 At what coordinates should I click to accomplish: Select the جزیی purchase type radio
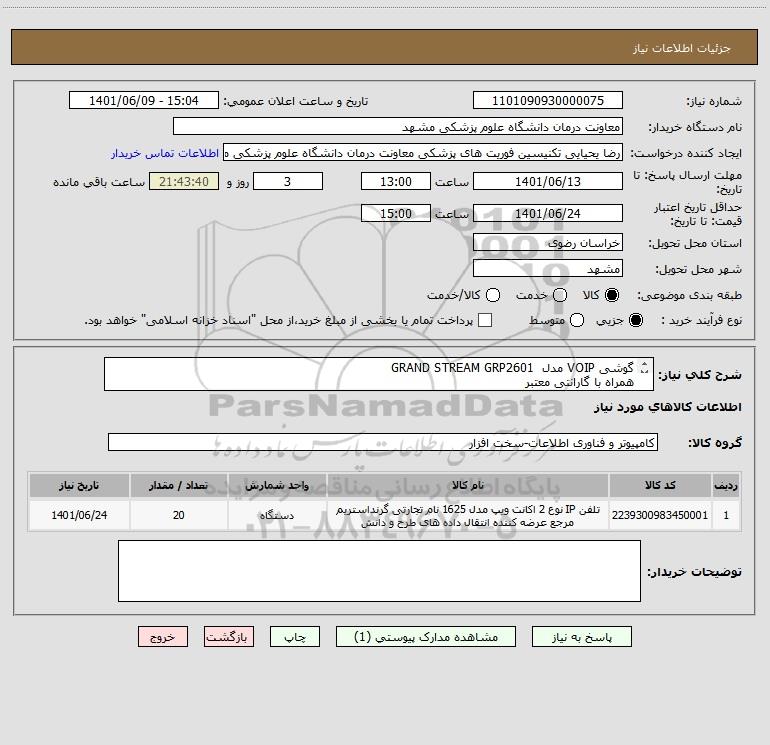635,320
